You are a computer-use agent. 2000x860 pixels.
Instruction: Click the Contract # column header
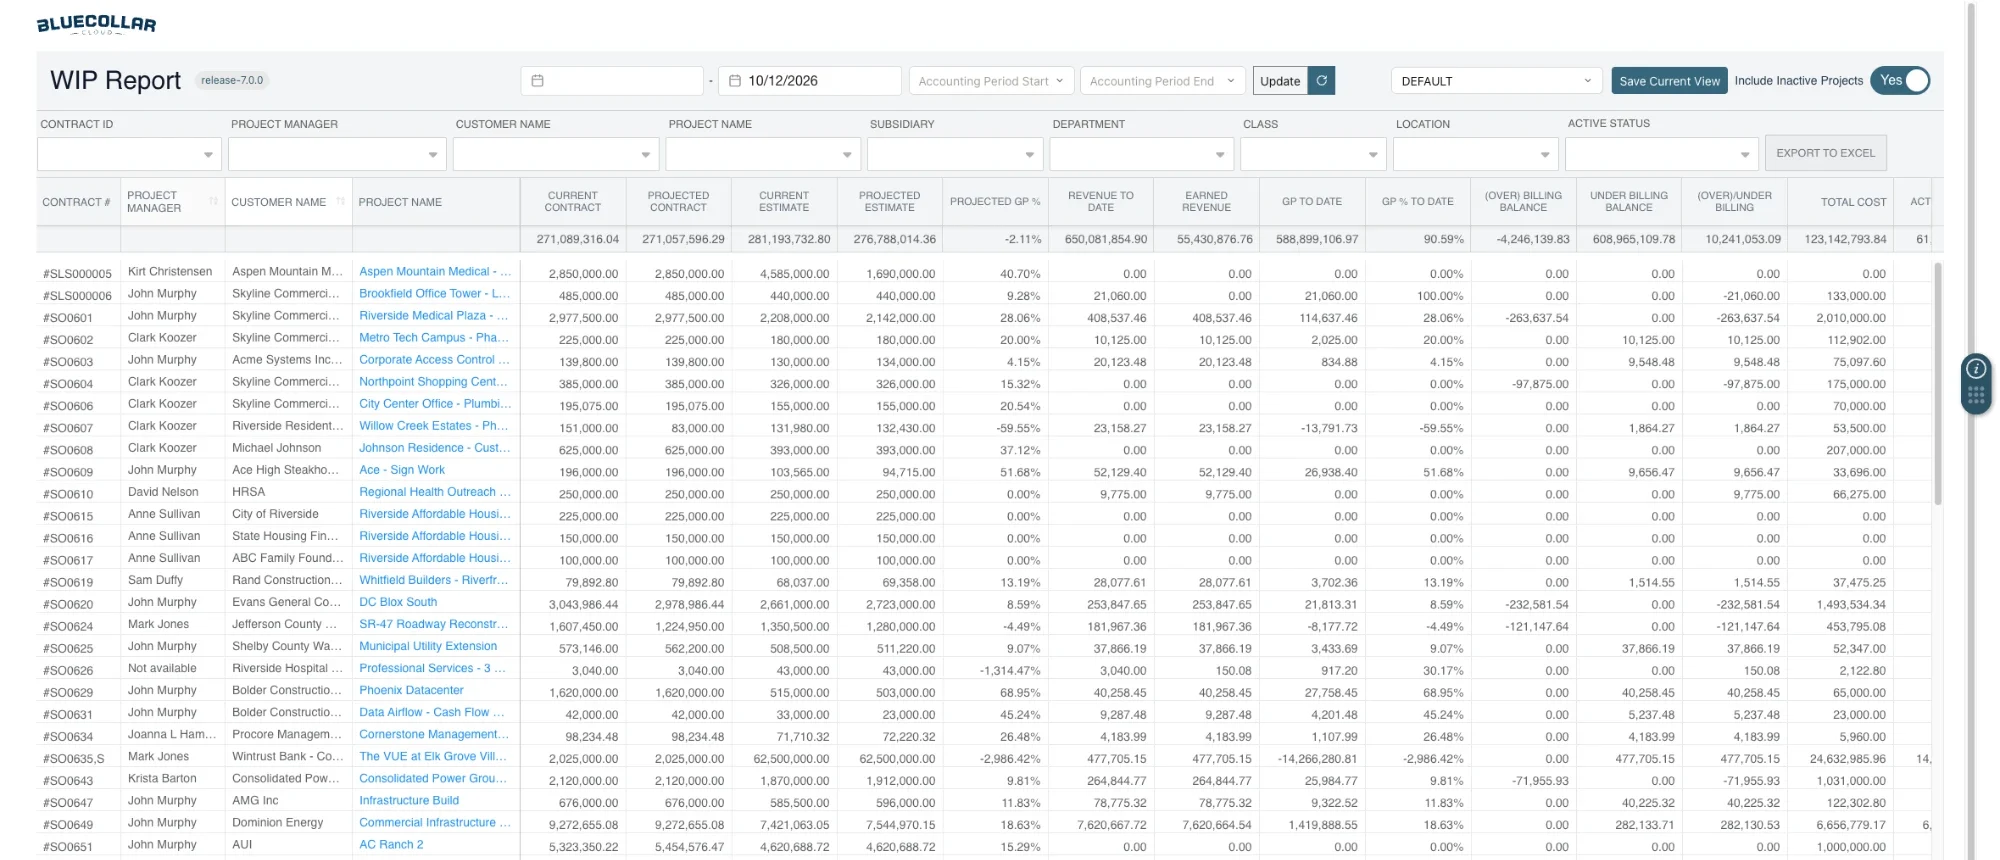(78, 202)
